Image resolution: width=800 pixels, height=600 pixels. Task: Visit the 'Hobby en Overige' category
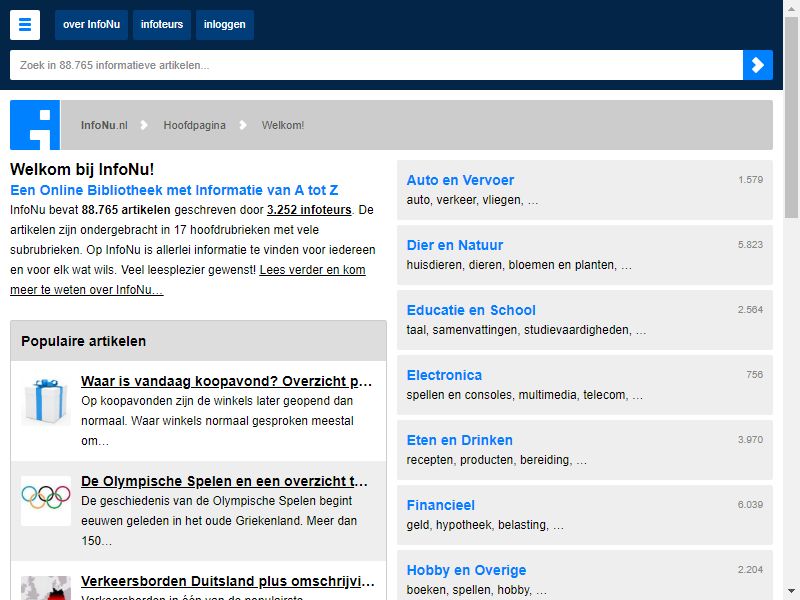(466, 570)
